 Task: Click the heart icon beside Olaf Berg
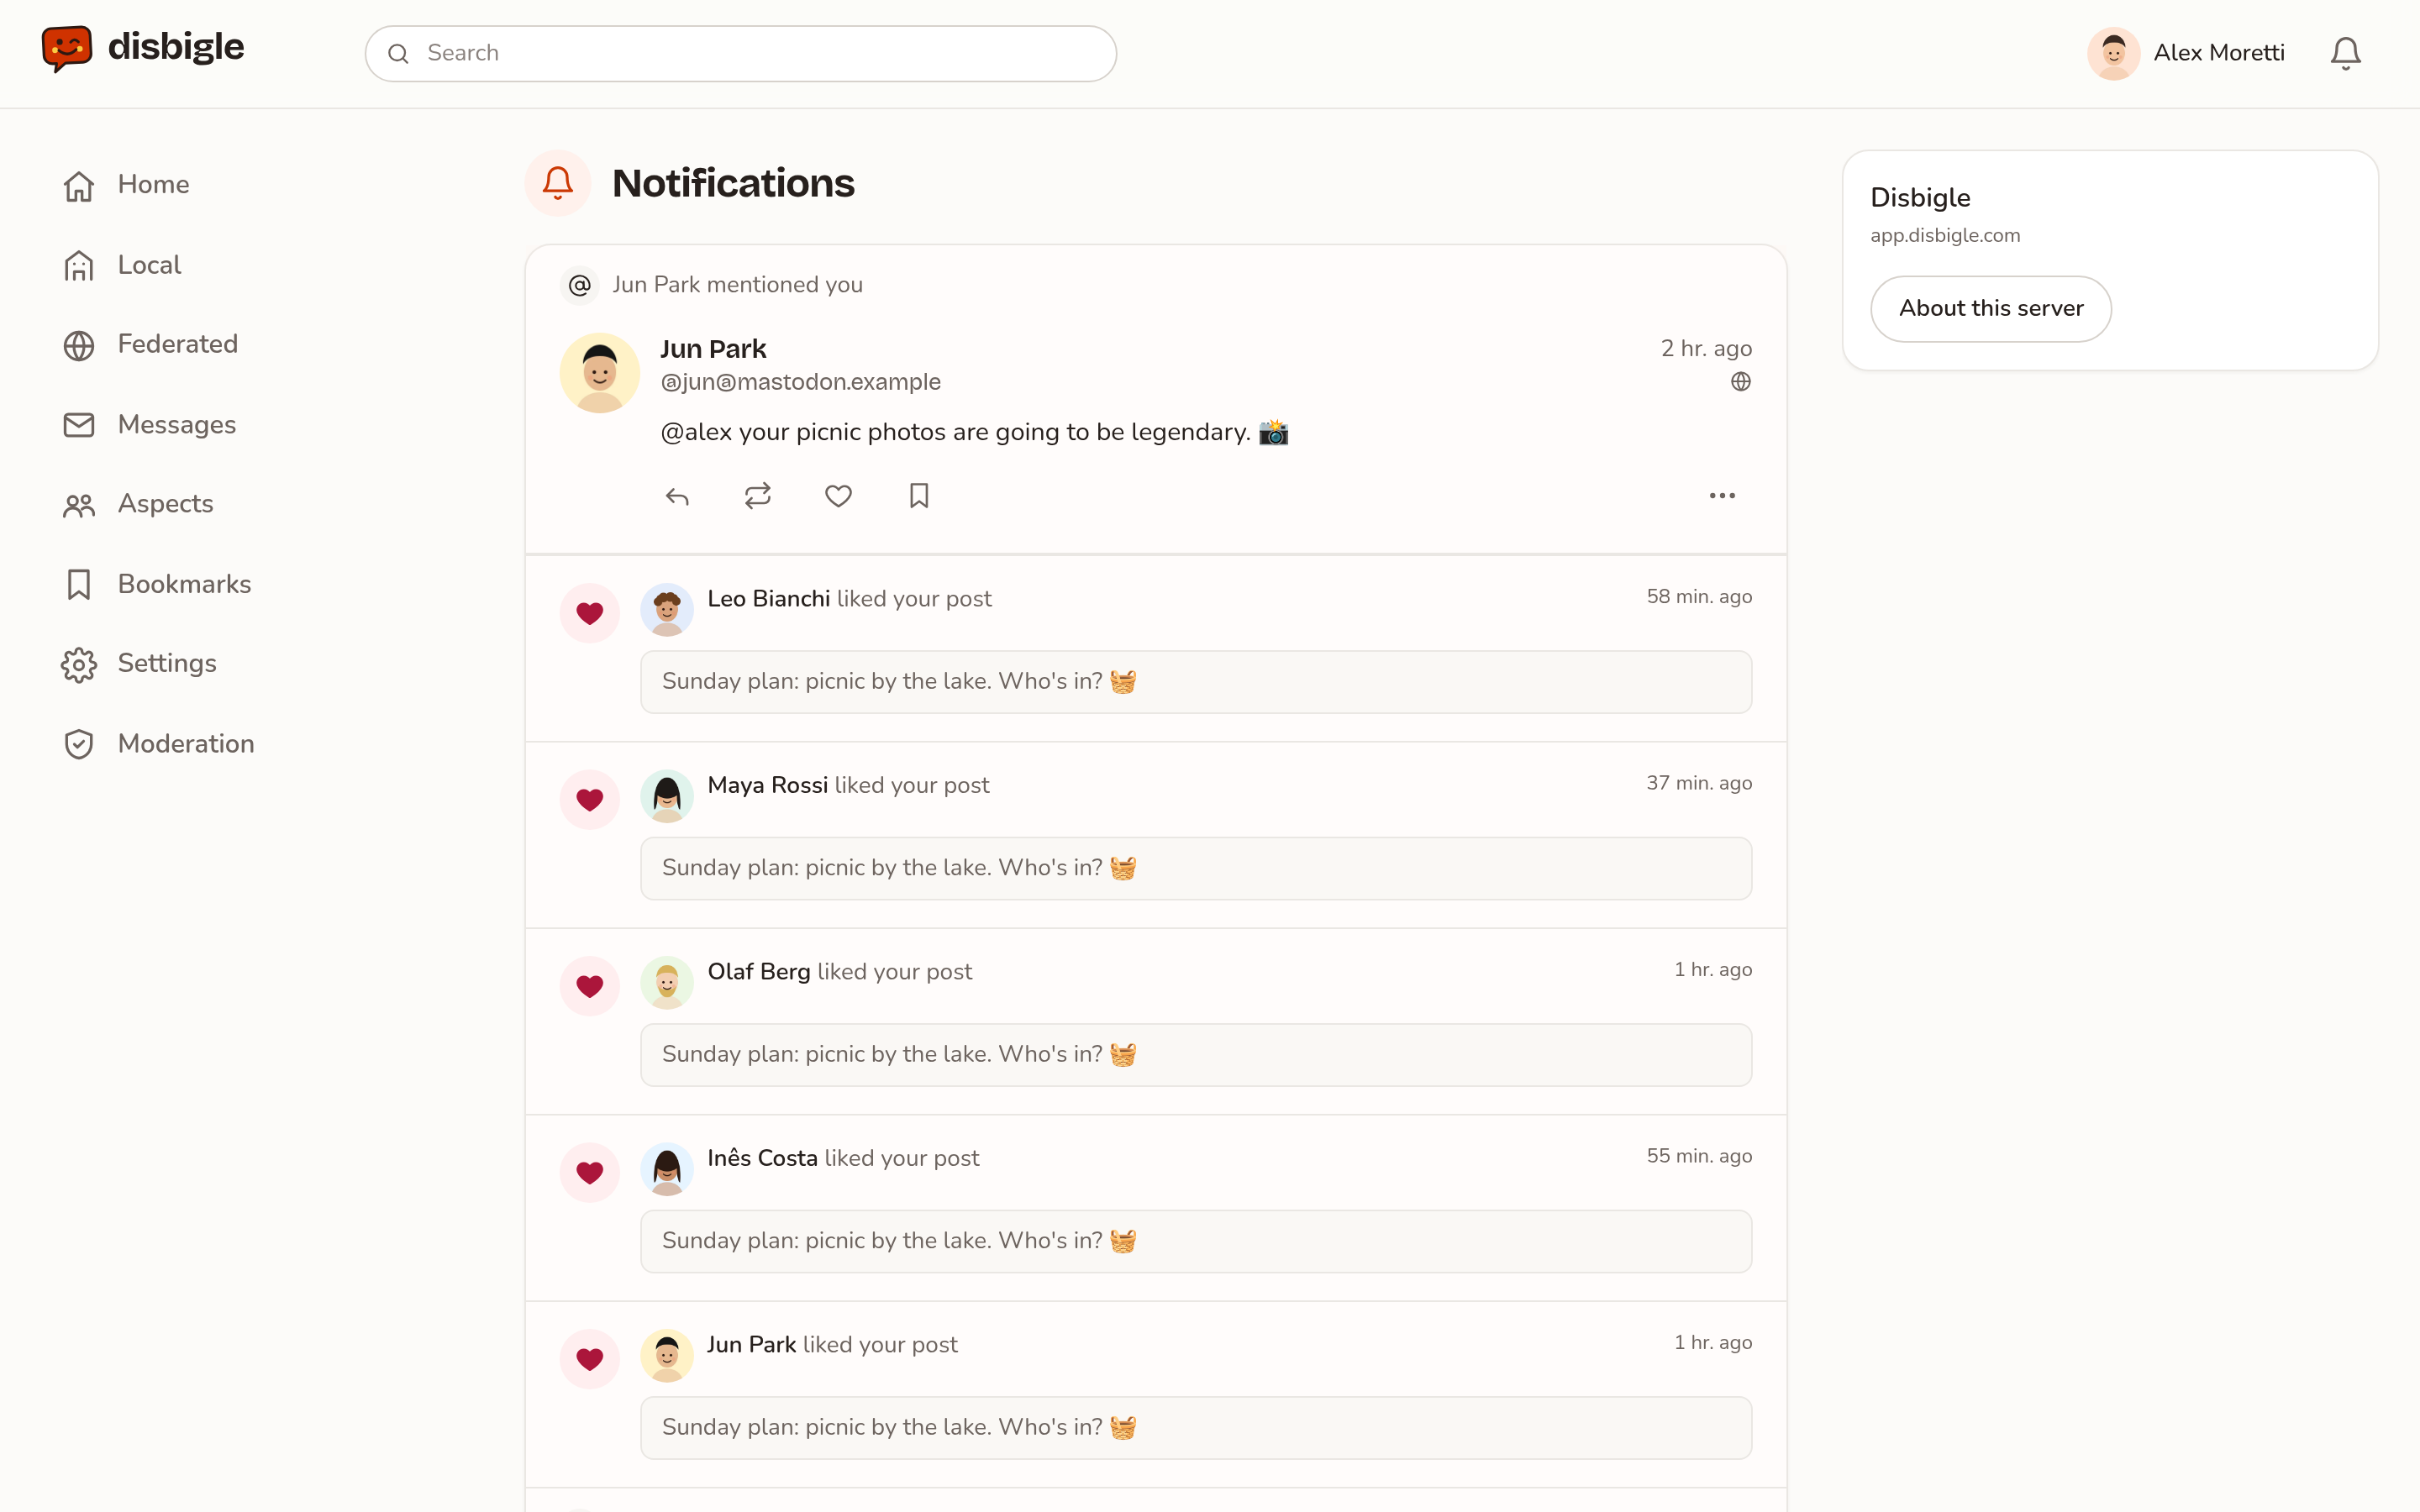click(x=589, y=986)
